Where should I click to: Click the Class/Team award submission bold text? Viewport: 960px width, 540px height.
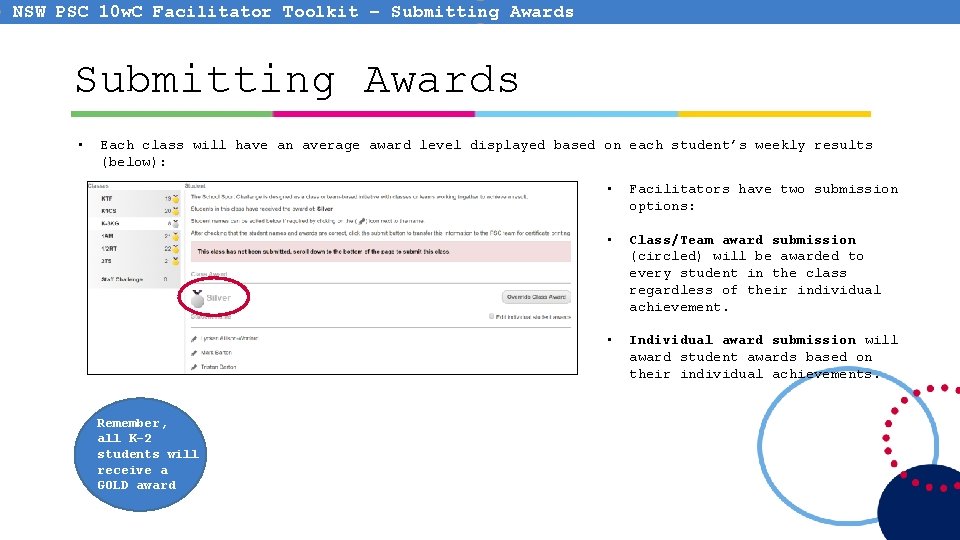click(x=743, y=240)
